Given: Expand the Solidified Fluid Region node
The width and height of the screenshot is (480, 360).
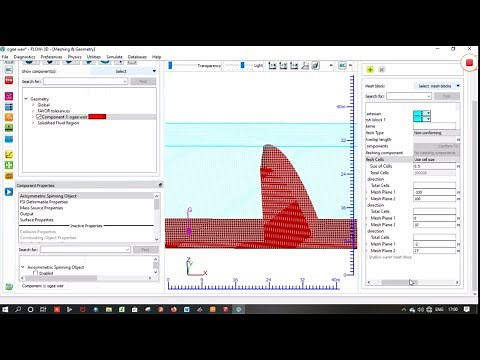Looking at the screenshot, I should [33, 123].
